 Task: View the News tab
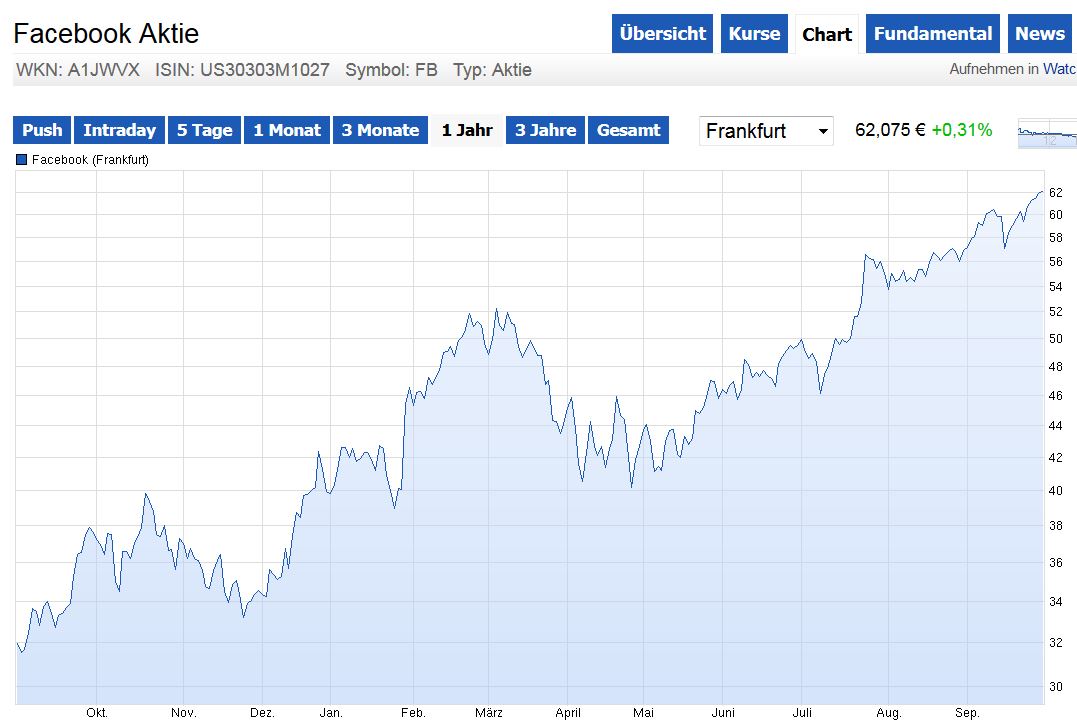(1040, 33)
